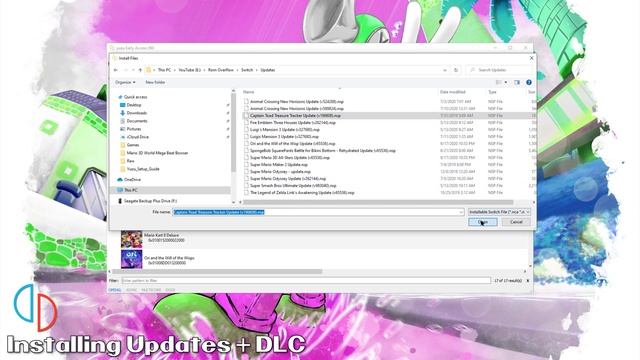Click Switch in the address breadcrumb

click(247, 70)
